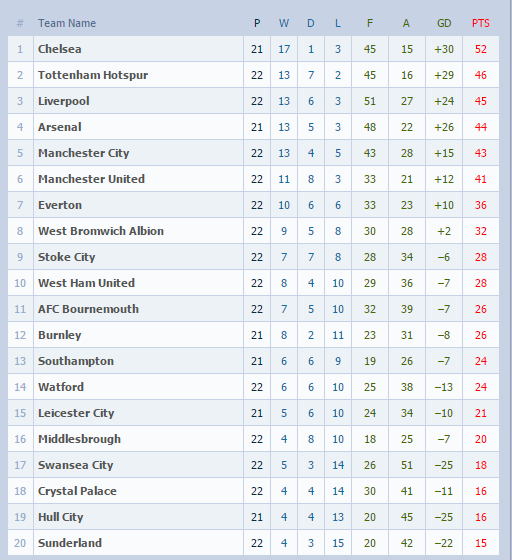
Task: Click the Team Name column header
Action: tap(67, 23)
